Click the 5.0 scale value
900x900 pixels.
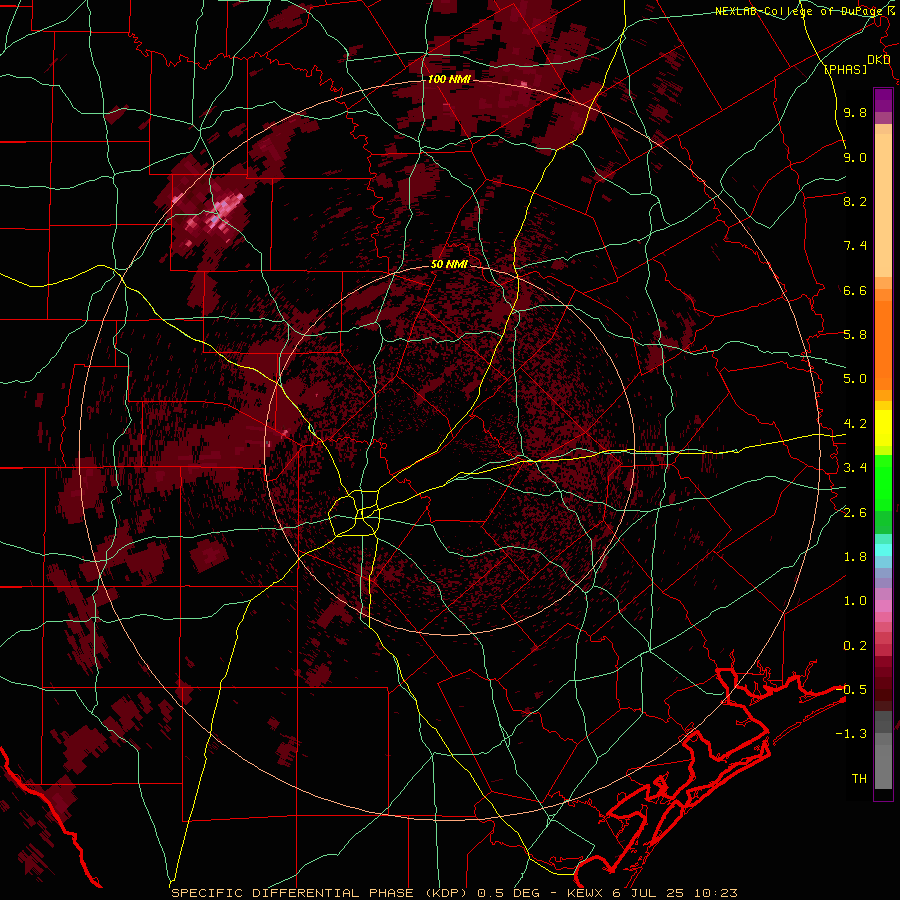point(855,379)
